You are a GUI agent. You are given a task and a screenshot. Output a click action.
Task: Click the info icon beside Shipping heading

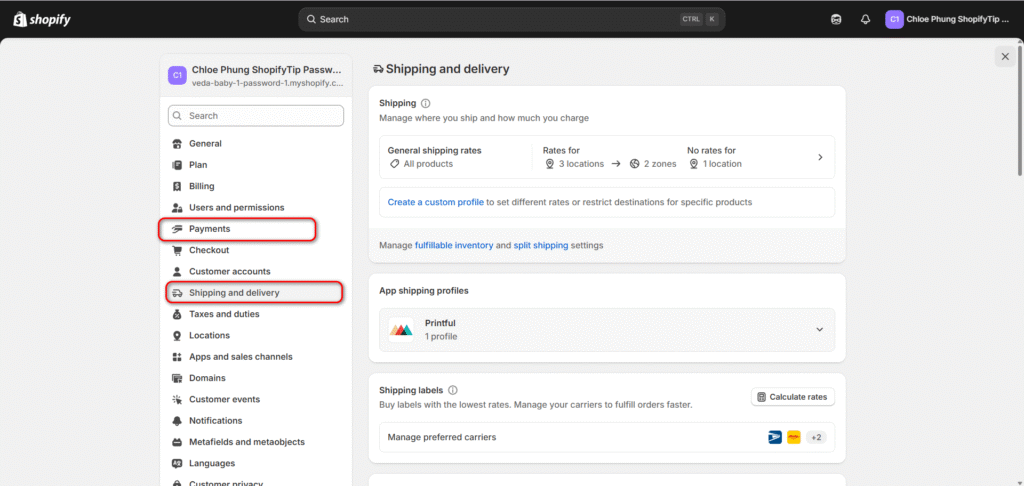coord(426,103)
